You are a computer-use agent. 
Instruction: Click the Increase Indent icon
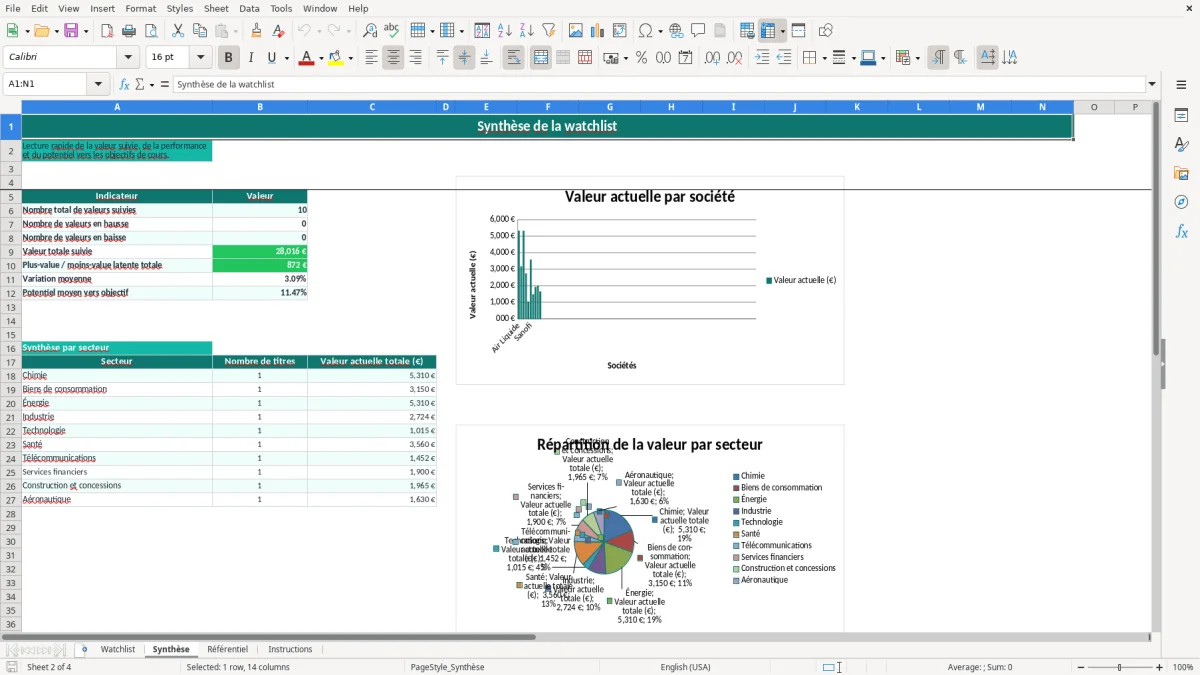tap(762, 58)
